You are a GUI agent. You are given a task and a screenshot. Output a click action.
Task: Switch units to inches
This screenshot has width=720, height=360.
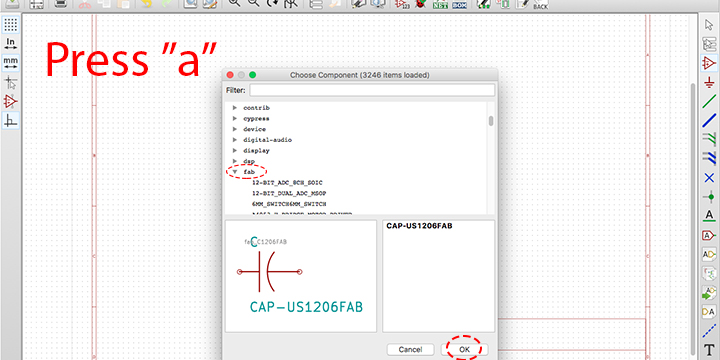(x=11, y=44)
